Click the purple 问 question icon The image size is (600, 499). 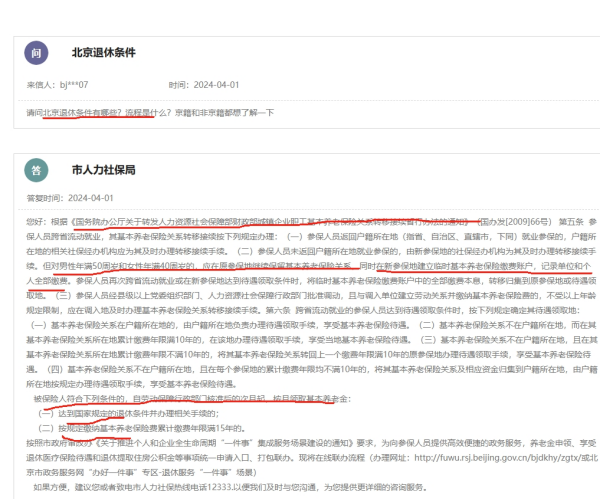(36, 53)
